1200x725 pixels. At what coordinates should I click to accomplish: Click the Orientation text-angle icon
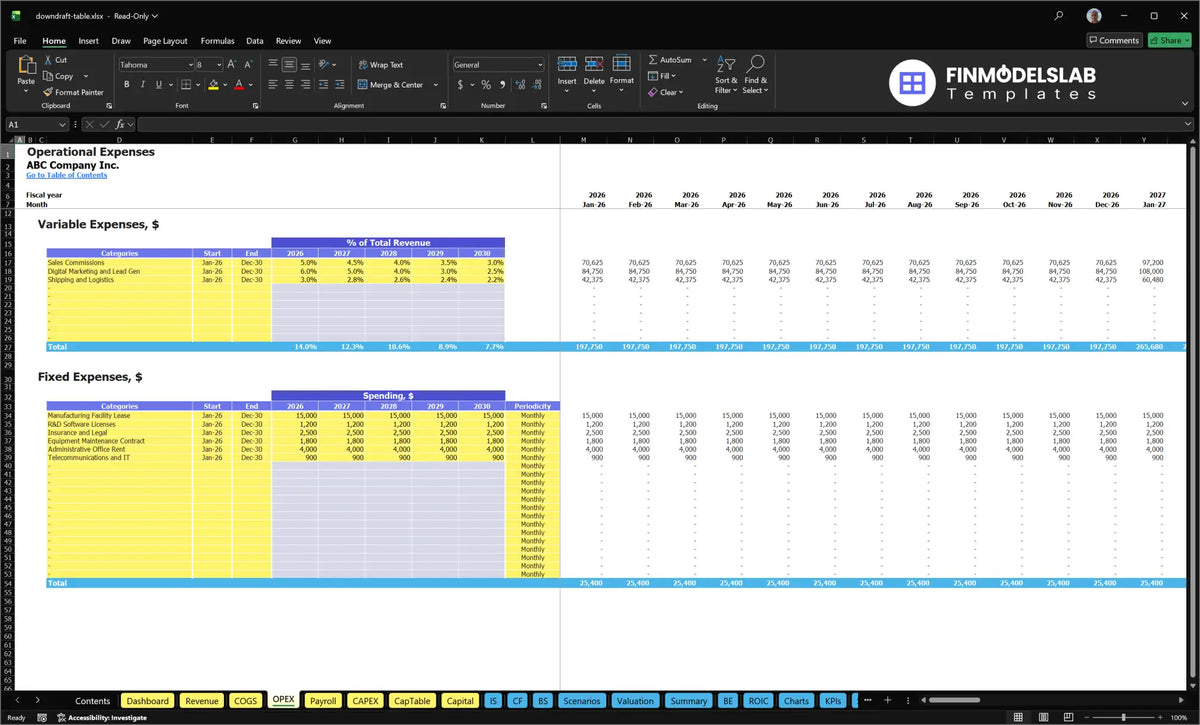326,64
